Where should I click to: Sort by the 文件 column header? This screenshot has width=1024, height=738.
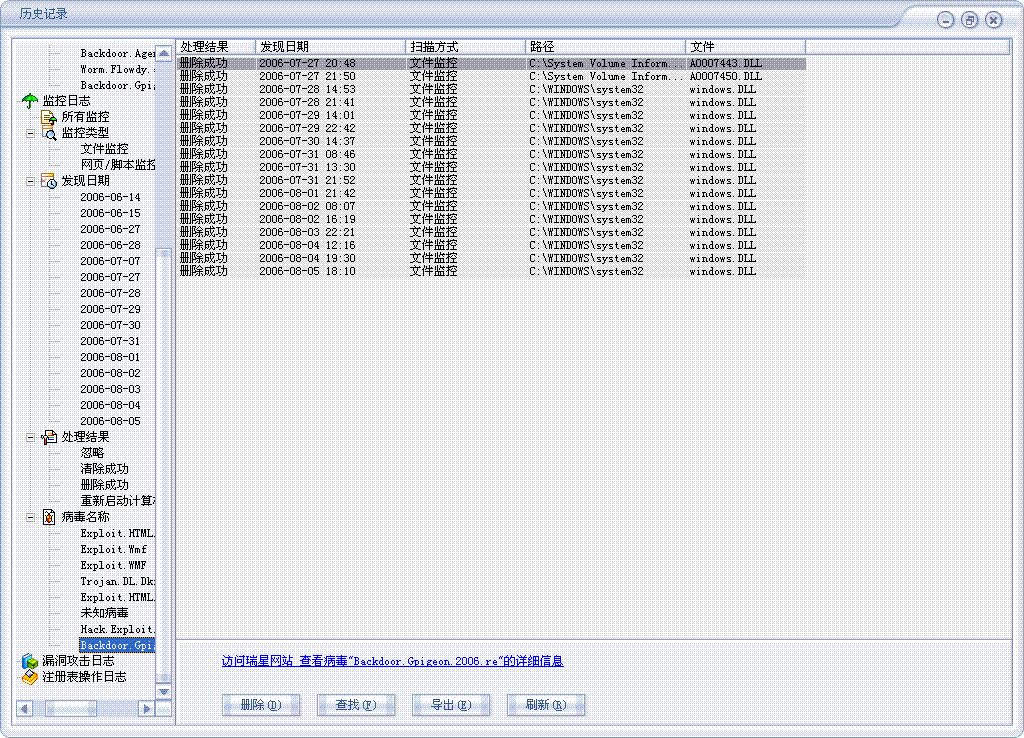point(746,47)
